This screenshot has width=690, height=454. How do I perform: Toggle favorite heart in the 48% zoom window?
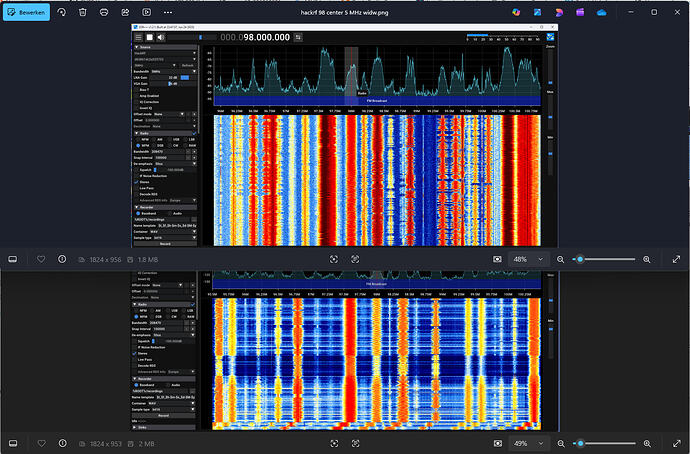pos(41,259)
